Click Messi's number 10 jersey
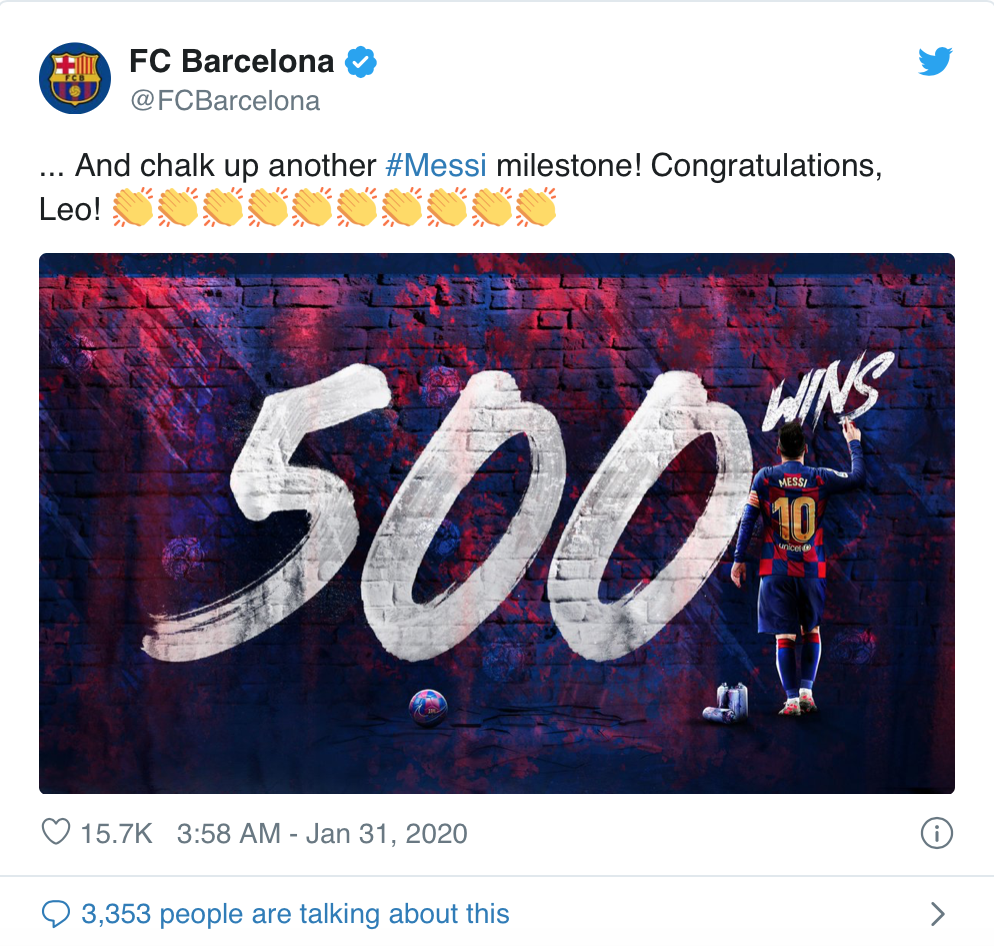This screenshot has width=994, height=946. pos(793,520)
